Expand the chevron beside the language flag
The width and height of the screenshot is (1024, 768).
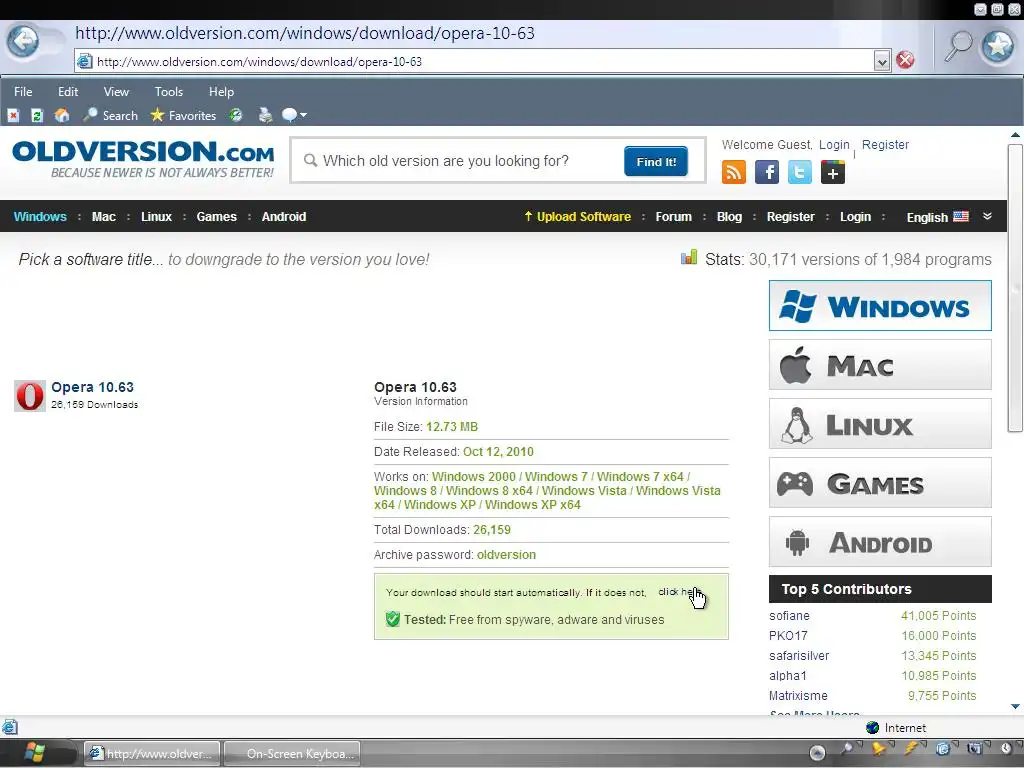coord(987,217)
